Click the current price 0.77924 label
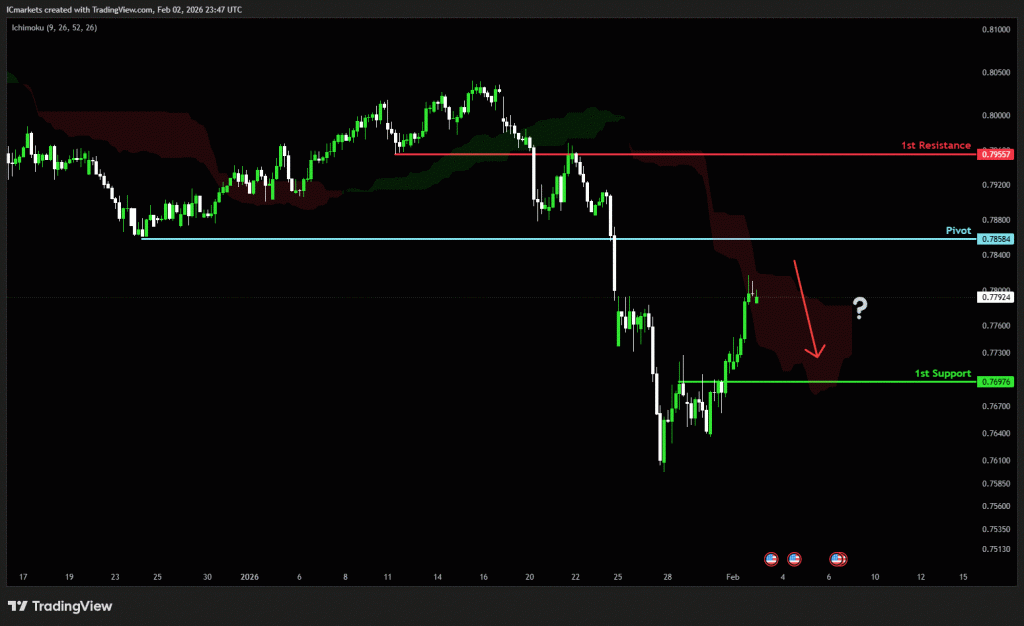 996,297
